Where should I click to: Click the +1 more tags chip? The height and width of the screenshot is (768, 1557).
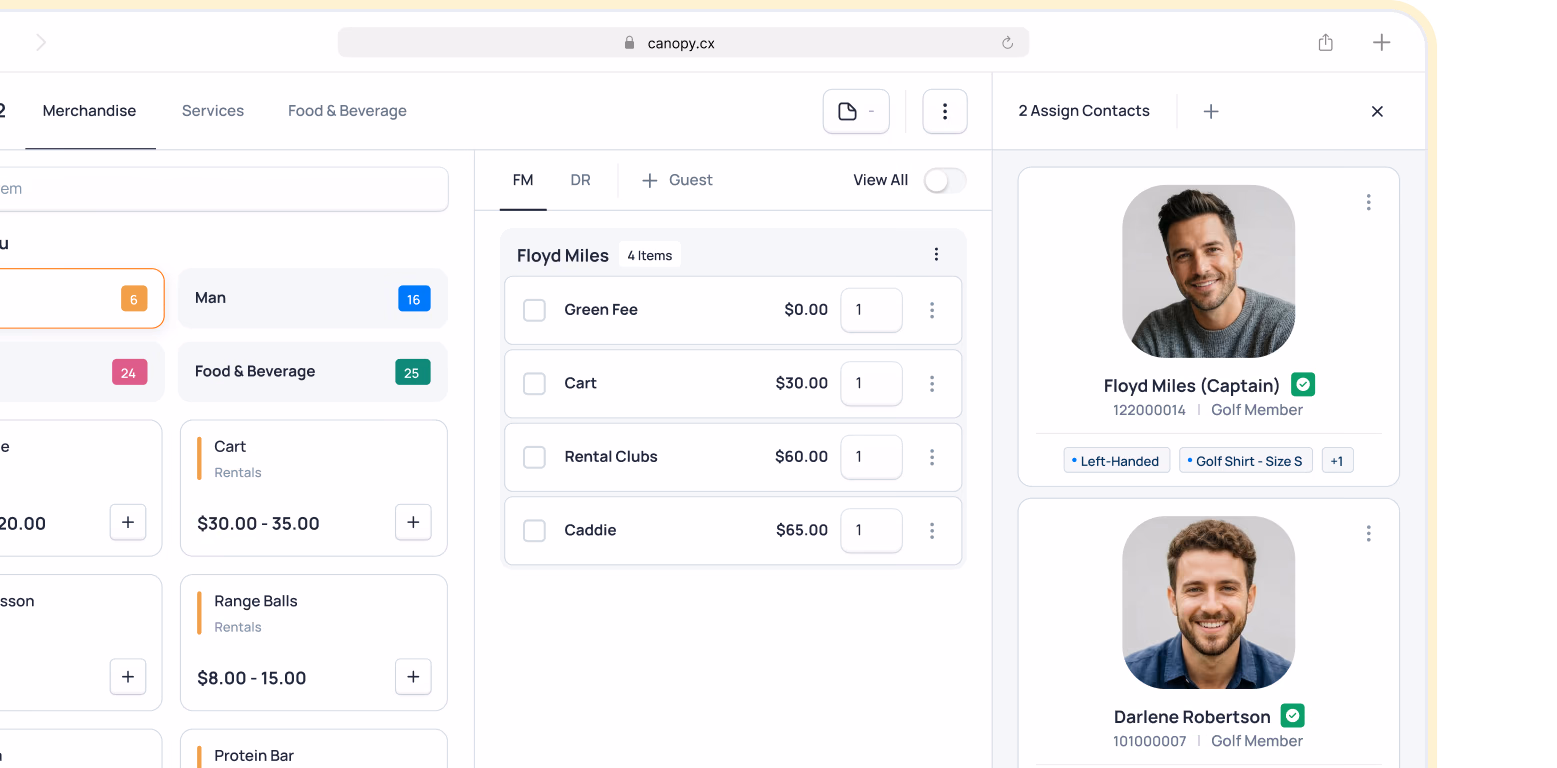click(1337, 461)
